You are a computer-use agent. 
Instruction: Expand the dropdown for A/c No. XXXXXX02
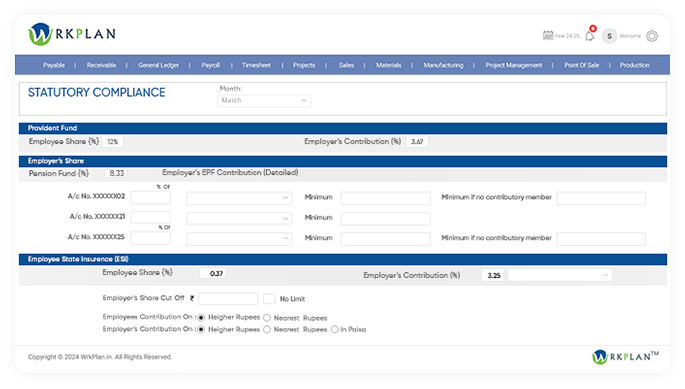point(239,198)
